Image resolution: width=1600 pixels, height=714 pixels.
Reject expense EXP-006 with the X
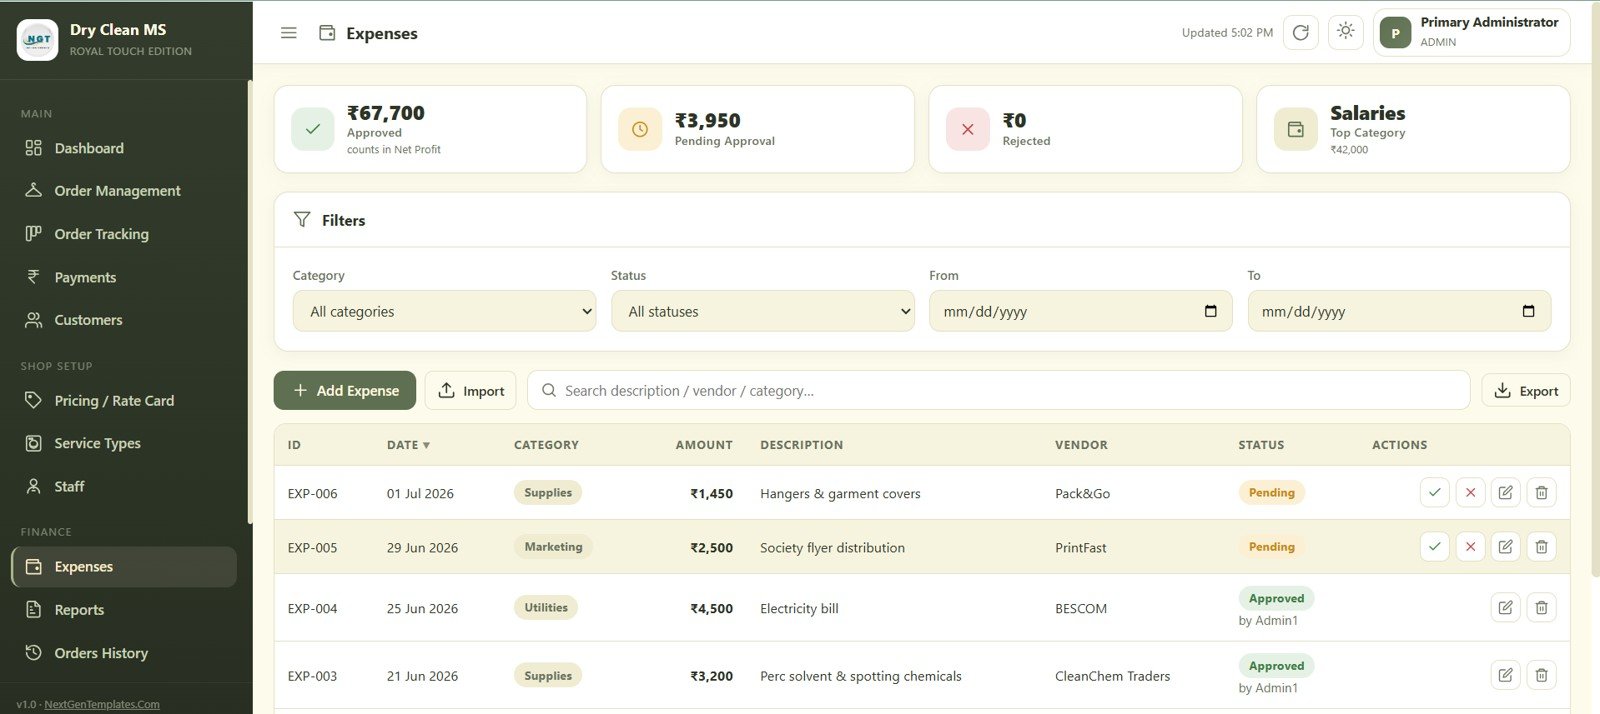click(1470, 493)
